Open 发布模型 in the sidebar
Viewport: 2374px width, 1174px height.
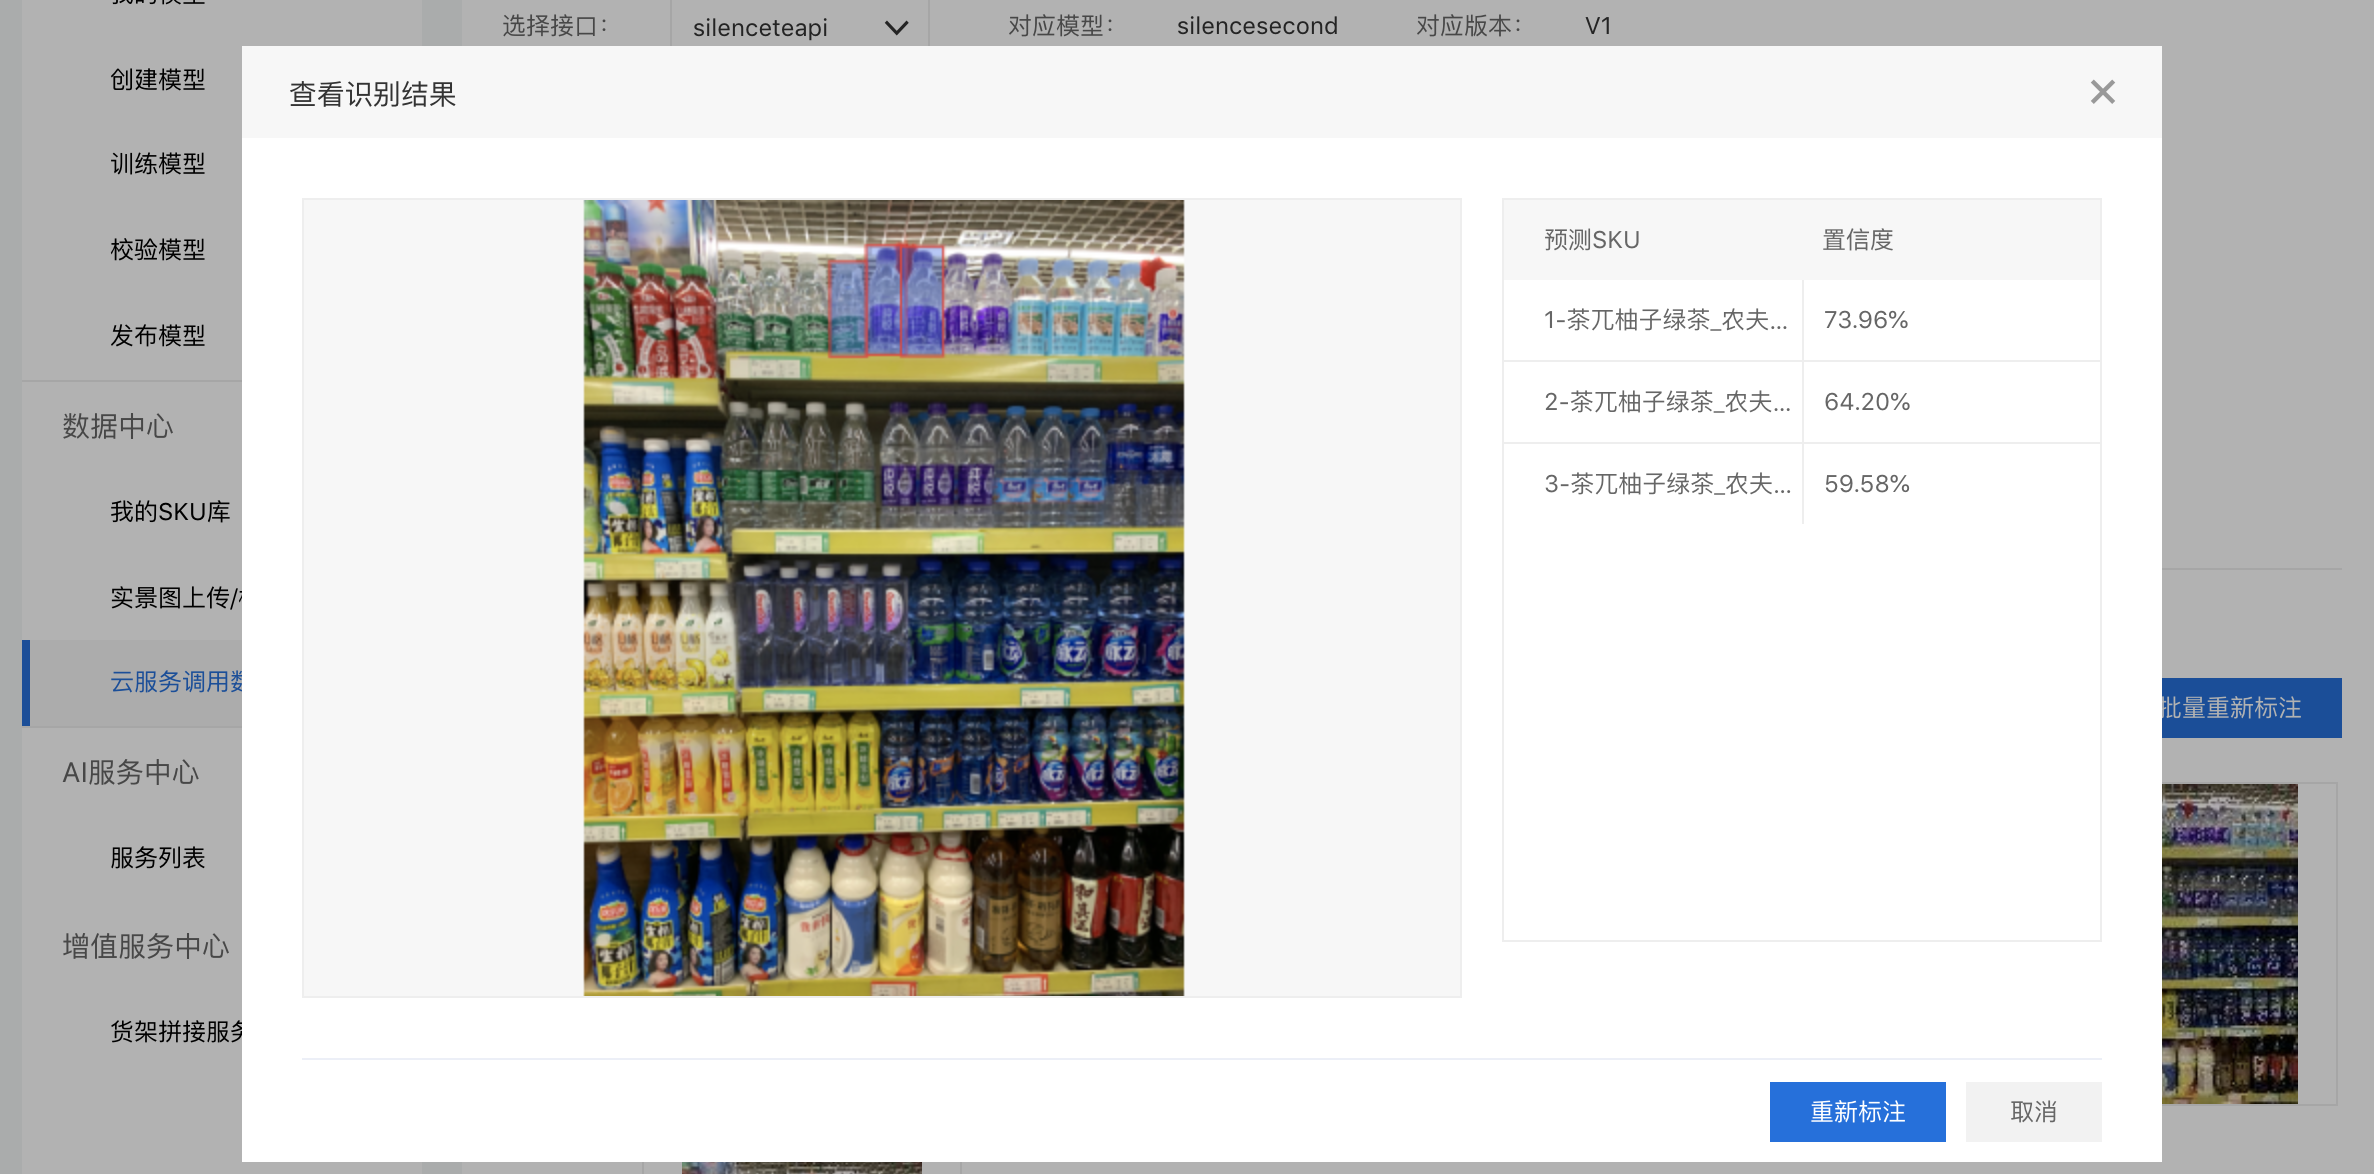[x=158, y=335]
